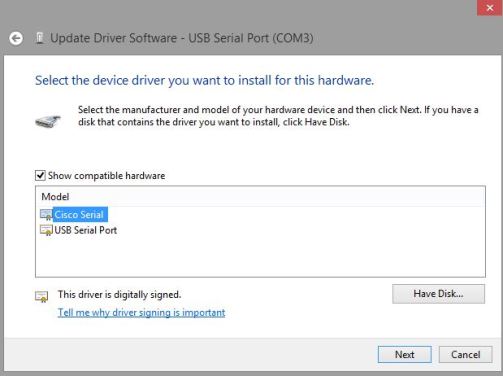This screenshot has width=503, height=376.
Task: Click the Have Disk button
Action: (438, 294)
